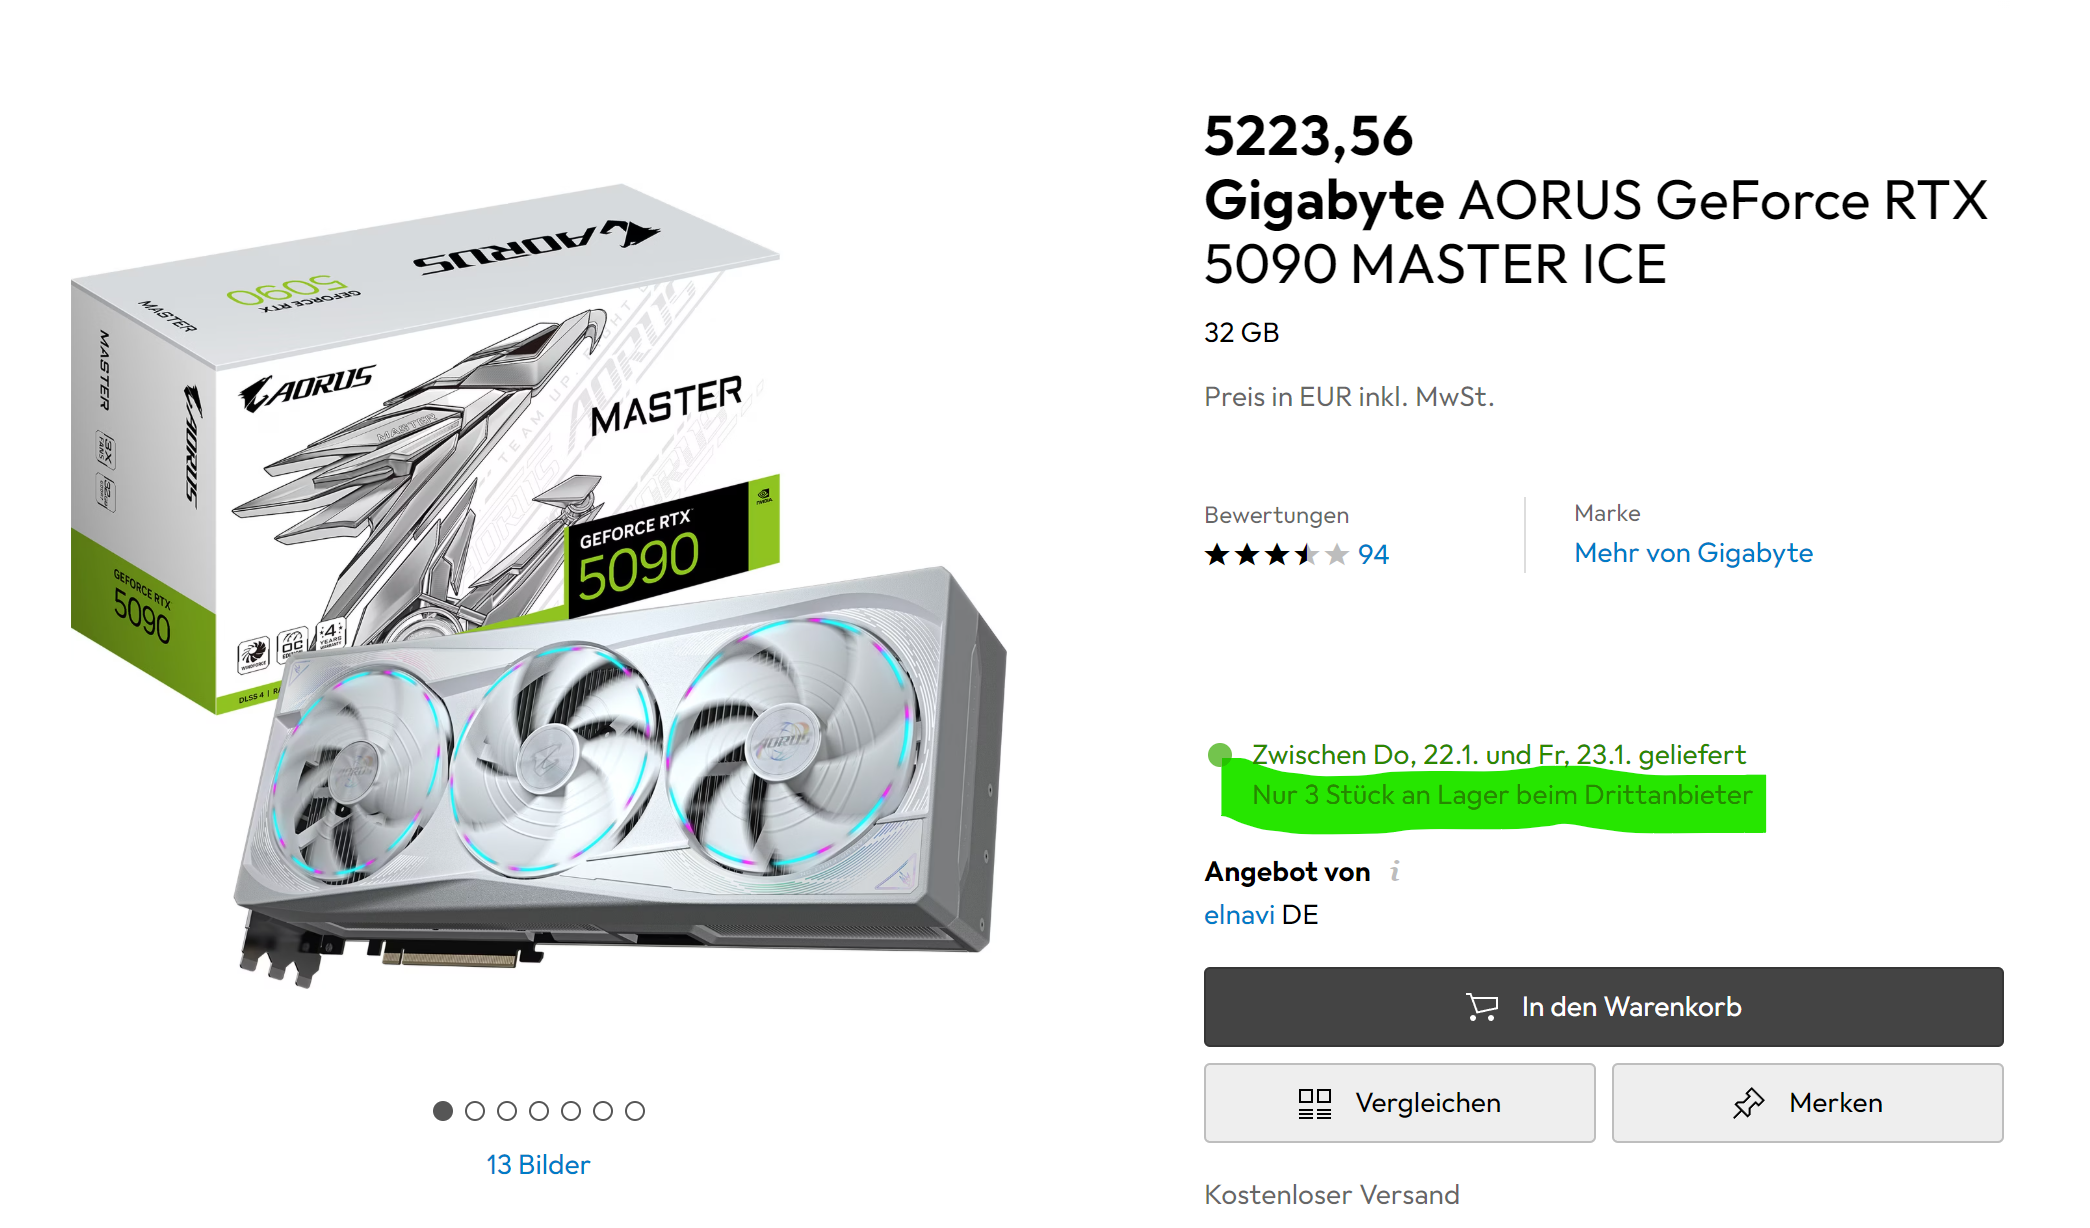Jump to the fourth carousel image dot
Viewport: 2090px width, 1228px height.
coord(539,1111)
